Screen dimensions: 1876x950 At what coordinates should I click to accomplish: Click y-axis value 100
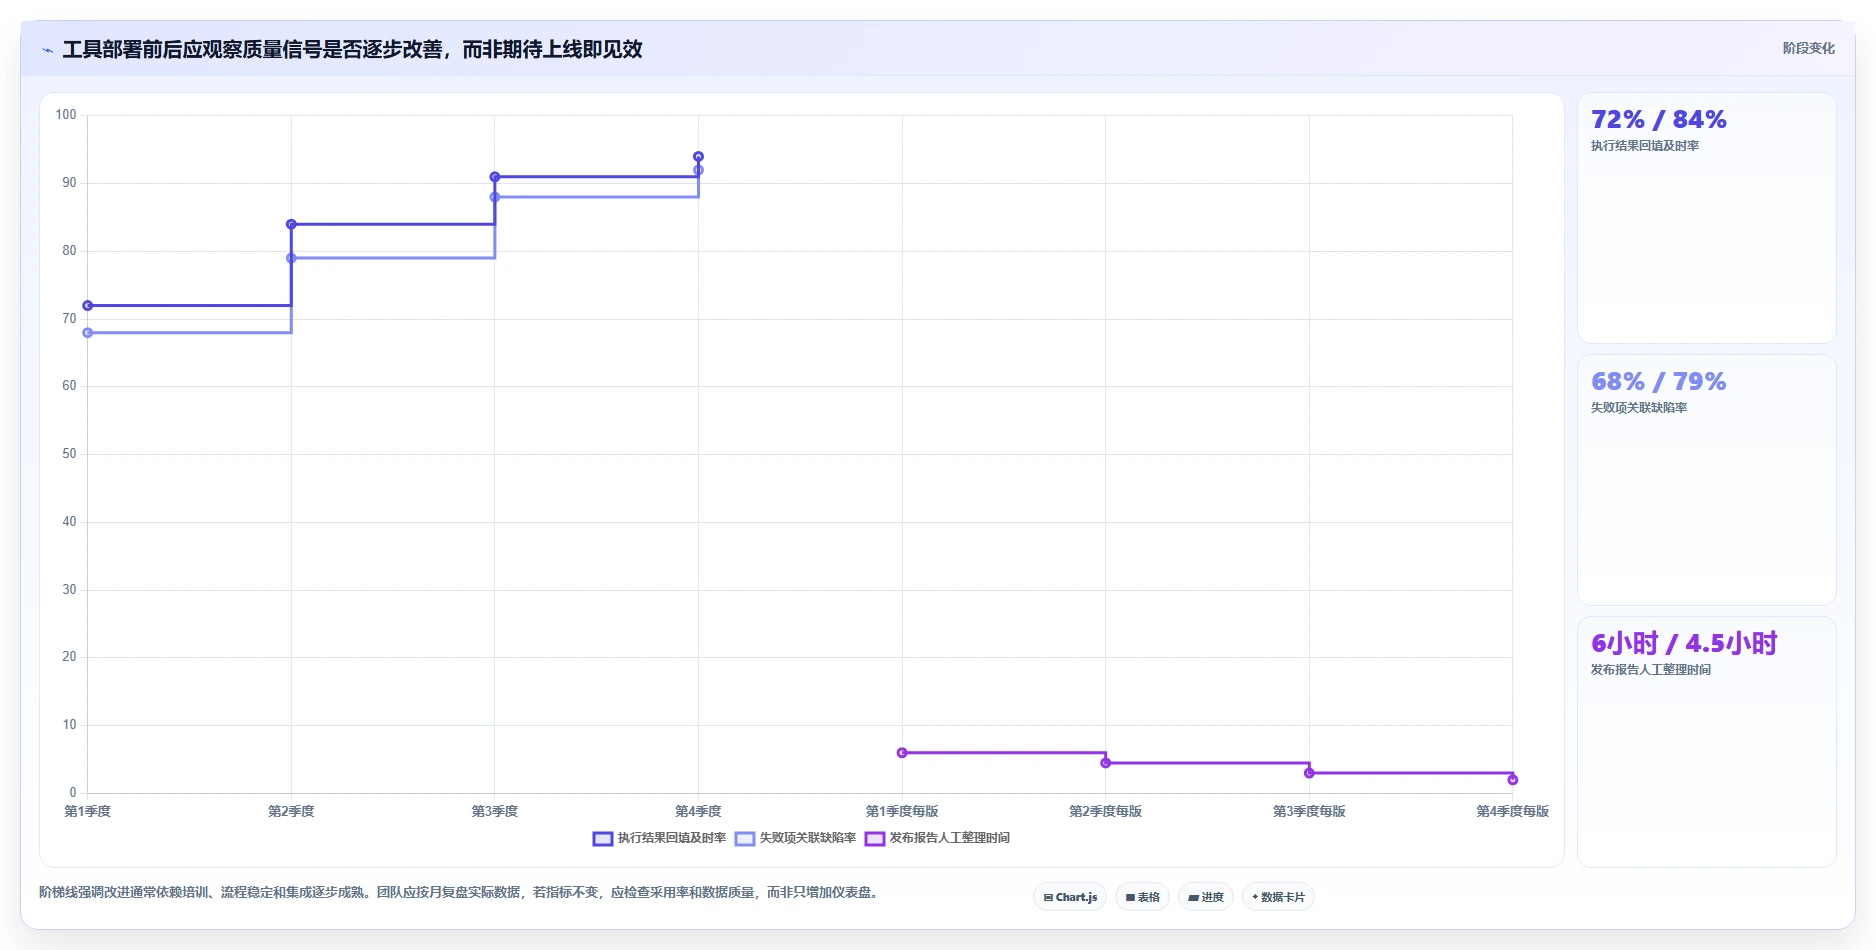click(x=66, y=115)
